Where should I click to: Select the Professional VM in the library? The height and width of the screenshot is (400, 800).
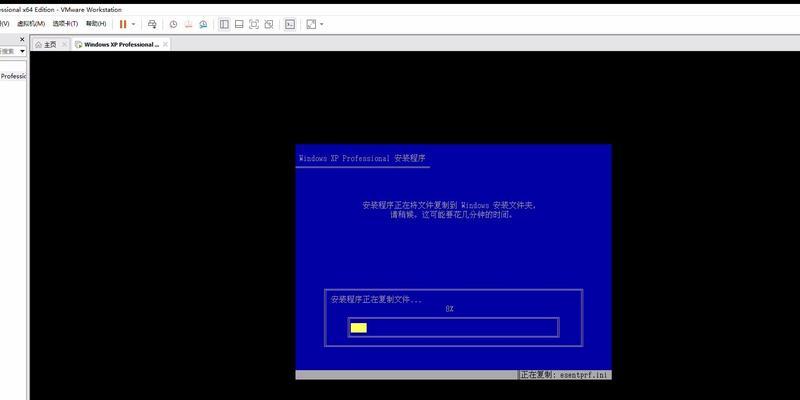pos(13,76)
